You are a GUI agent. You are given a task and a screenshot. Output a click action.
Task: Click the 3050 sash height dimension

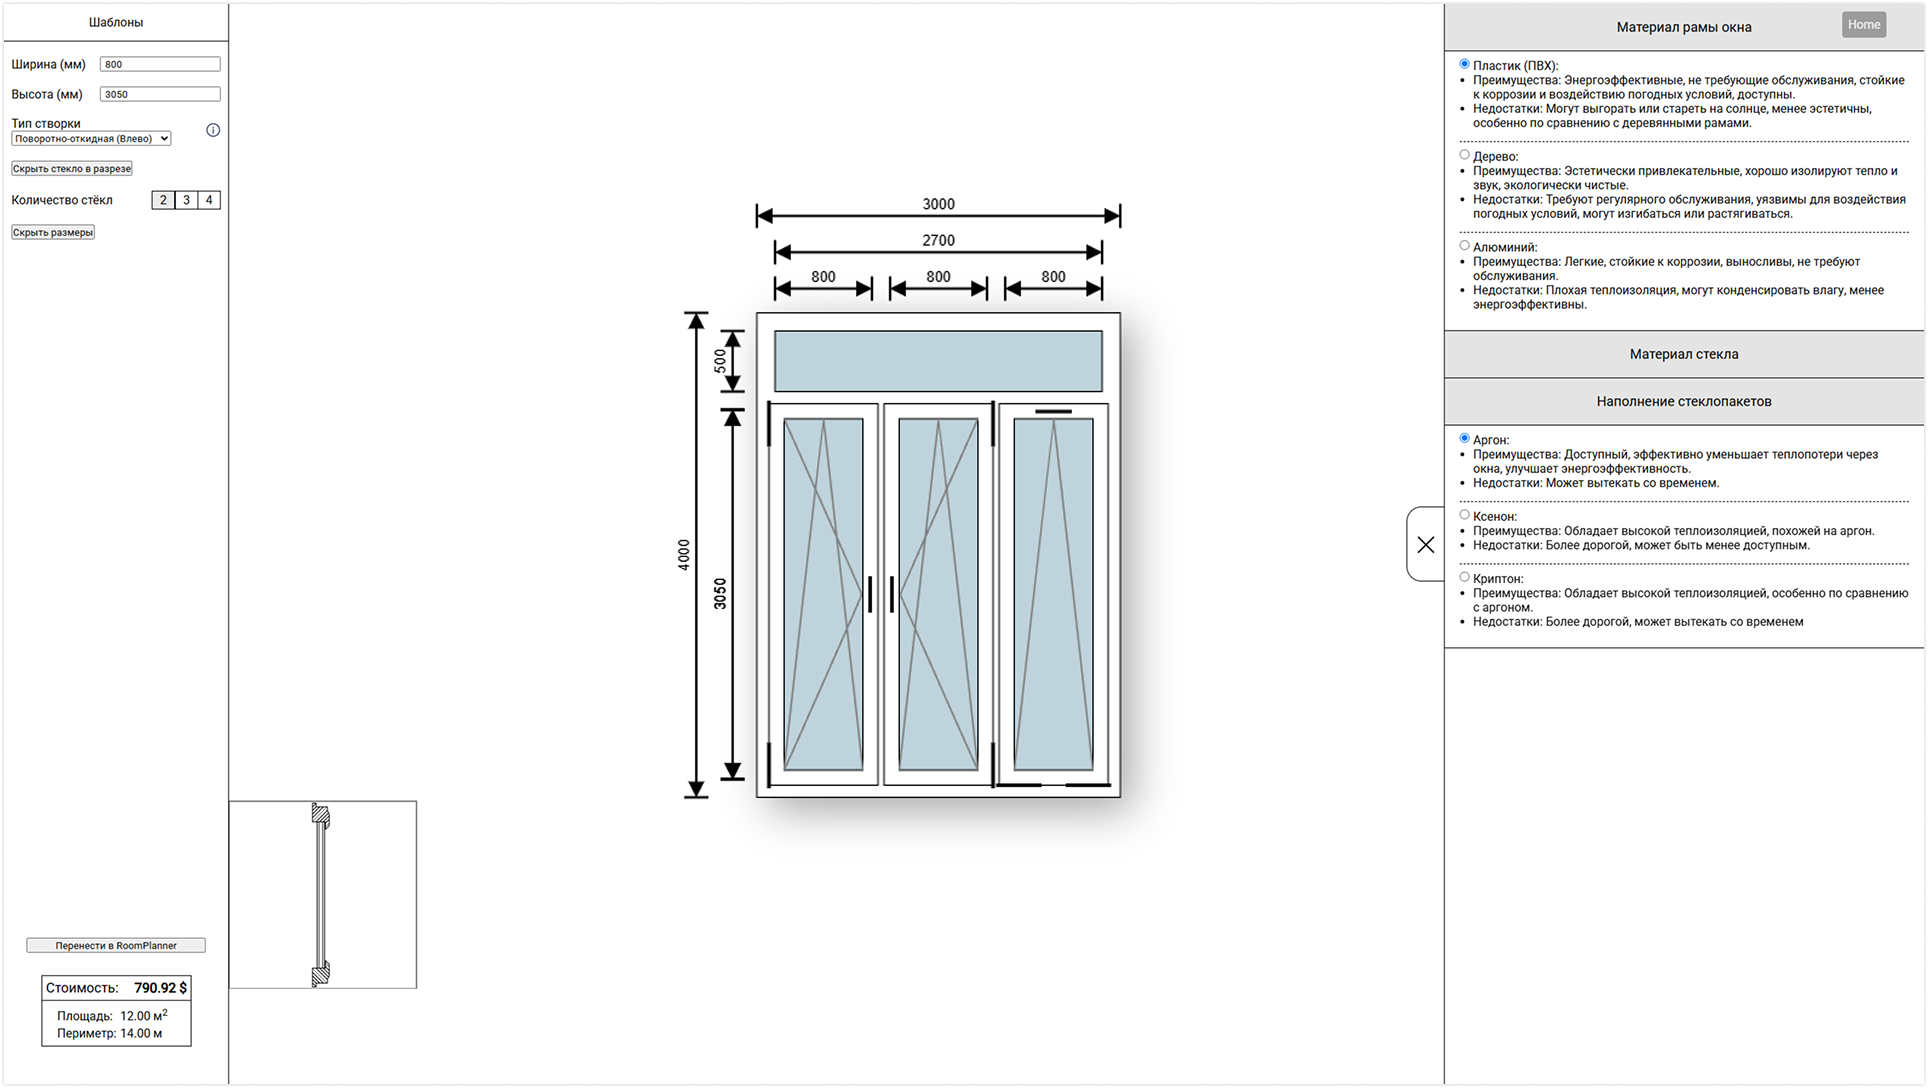[720, 594]
